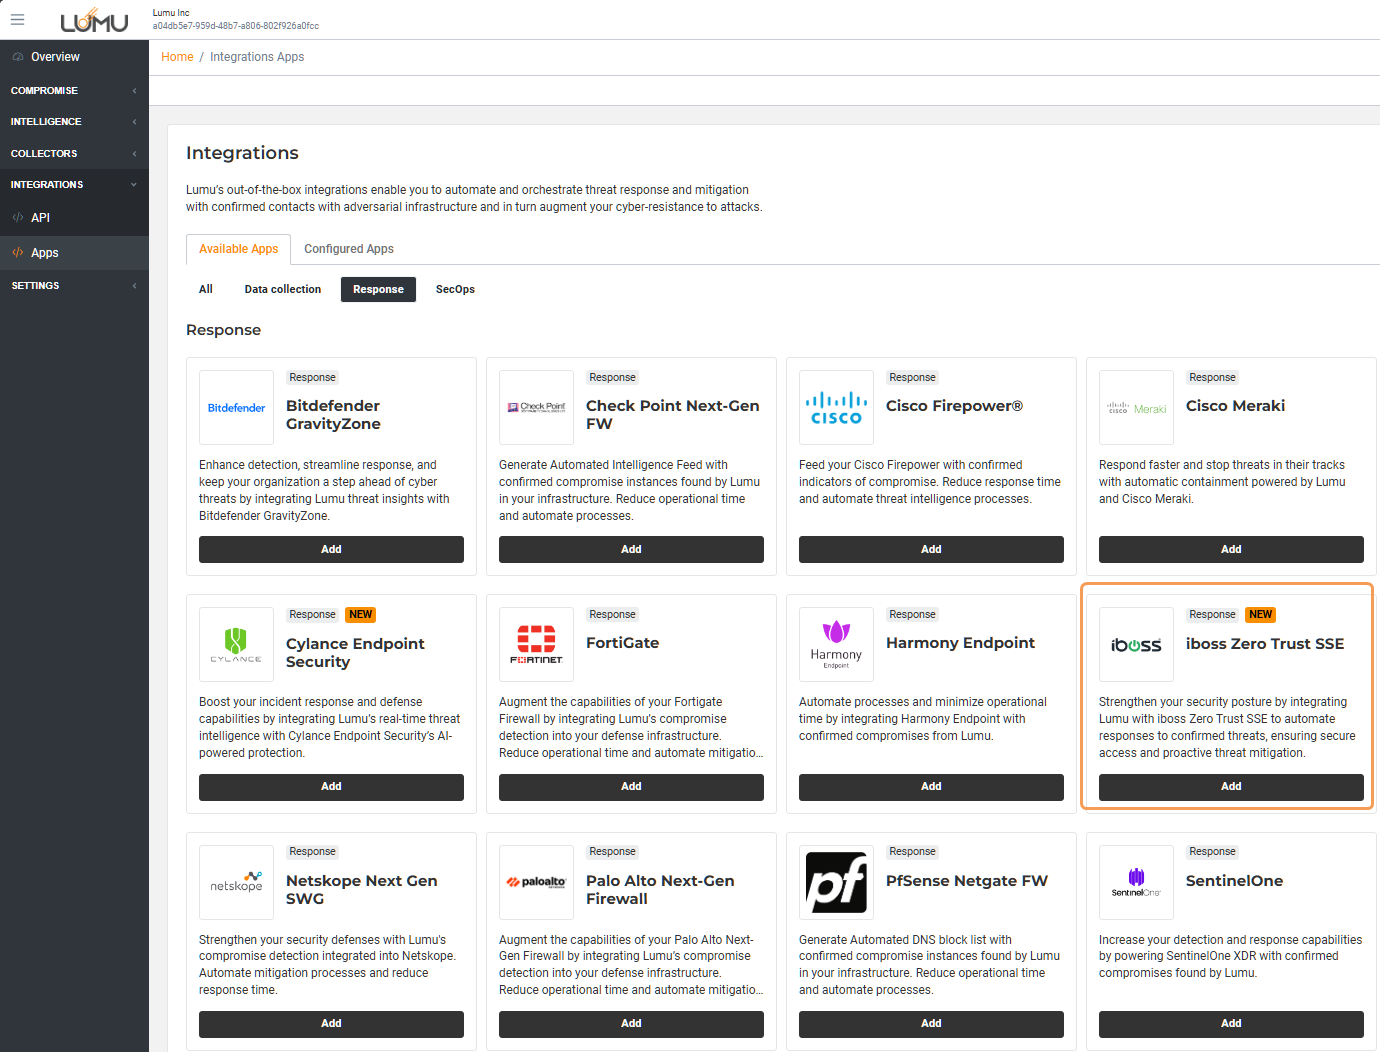
Task: Click the Harmony Endpoint logo
Action: 836,645
